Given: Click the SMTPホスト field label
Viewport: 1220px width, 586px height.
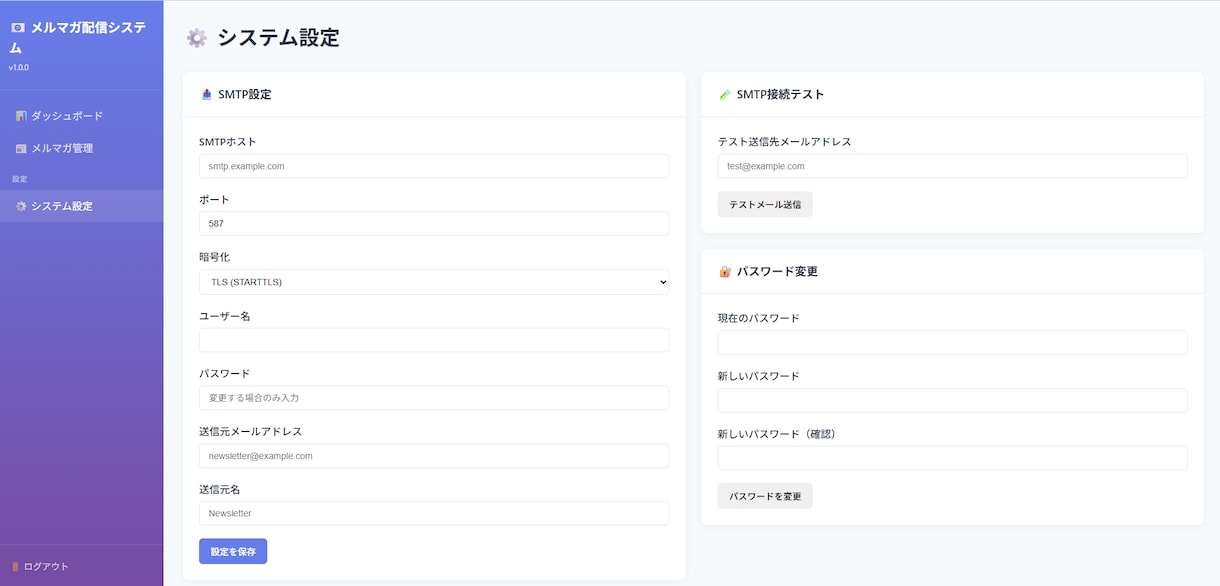Looking at the screenshot, I should [x=228, y=142].
